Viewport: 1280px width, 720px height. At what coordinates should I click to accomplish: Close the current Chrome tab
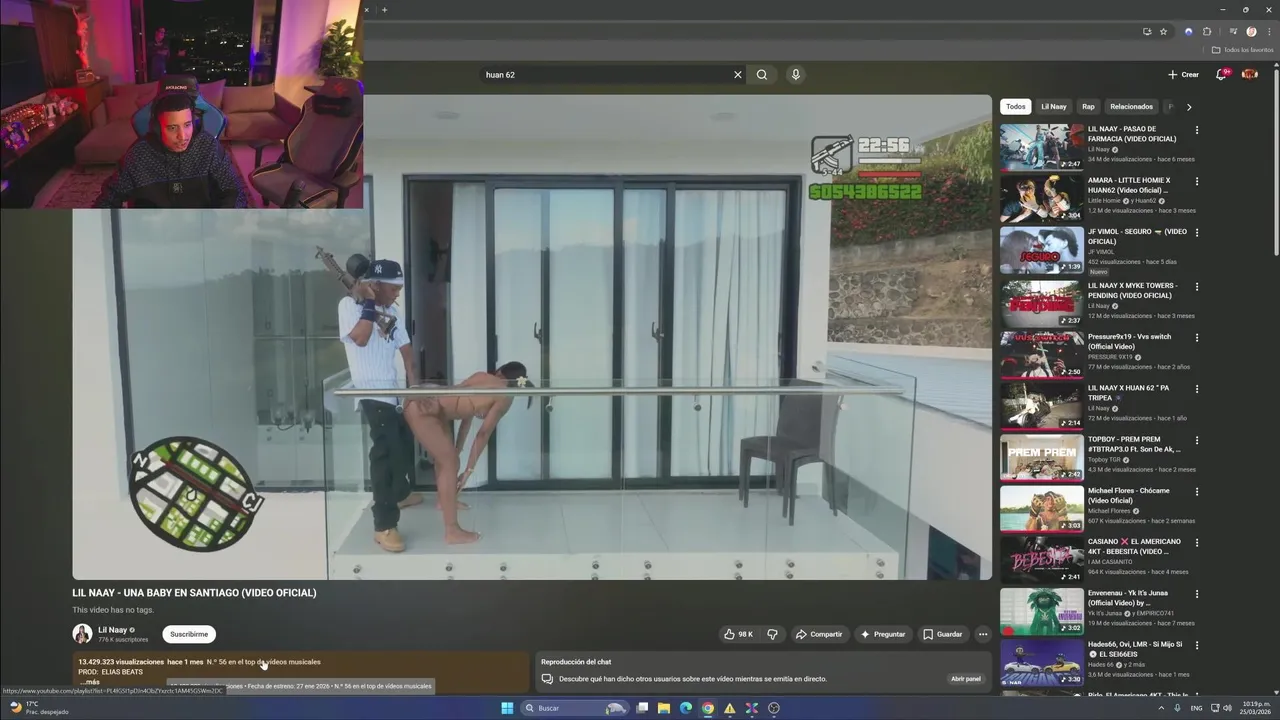point(366,10)
